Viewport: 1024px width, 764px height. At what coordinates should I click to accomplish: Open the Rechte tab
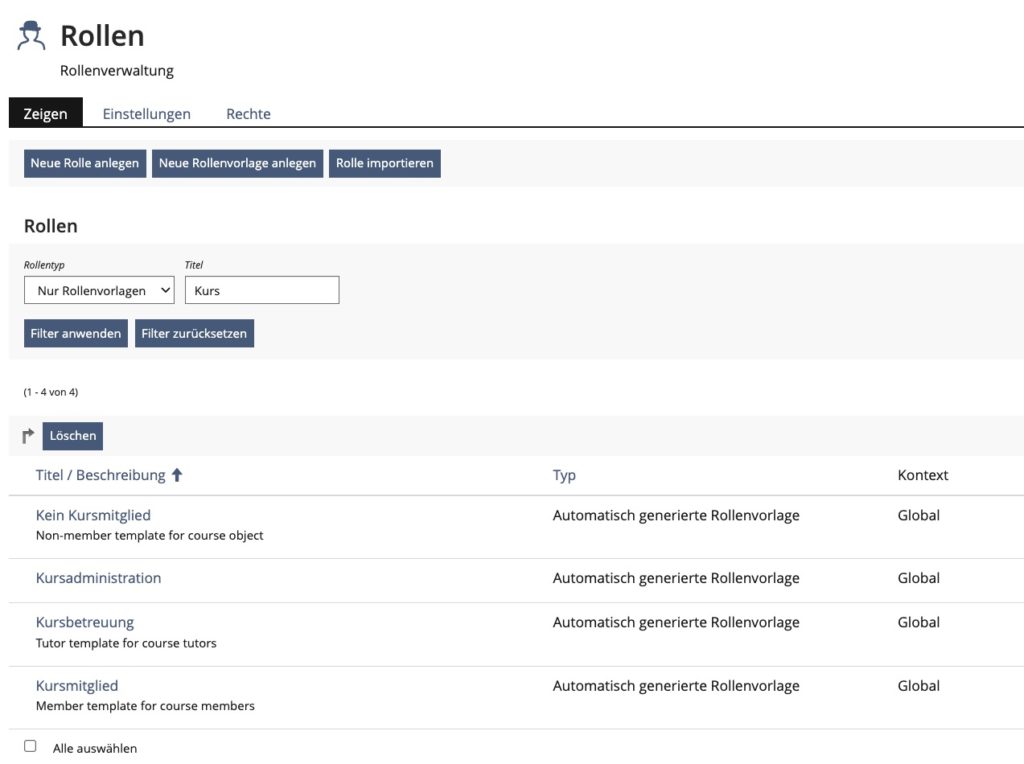coord(248,114)
